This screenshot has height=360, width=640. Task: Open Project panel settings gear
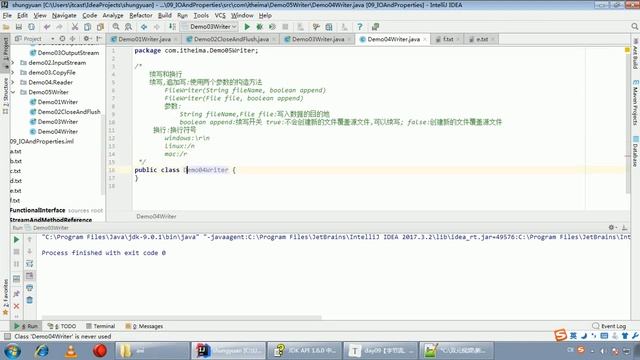(x=86, y=39)
